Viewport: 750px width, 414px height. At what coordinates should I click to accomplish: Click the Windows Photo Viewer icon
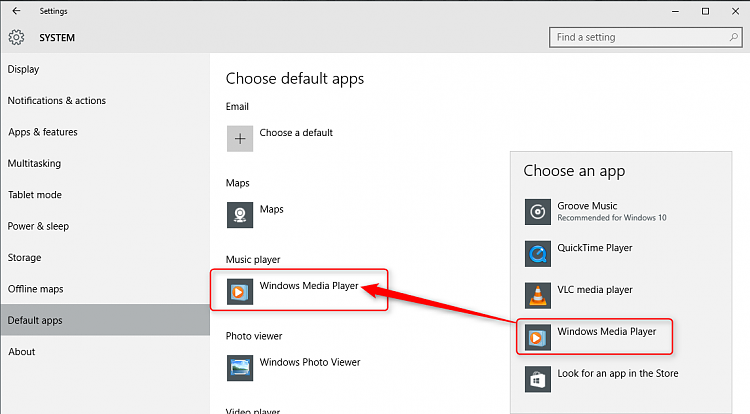pyautogui.click(x=240, y=368)
